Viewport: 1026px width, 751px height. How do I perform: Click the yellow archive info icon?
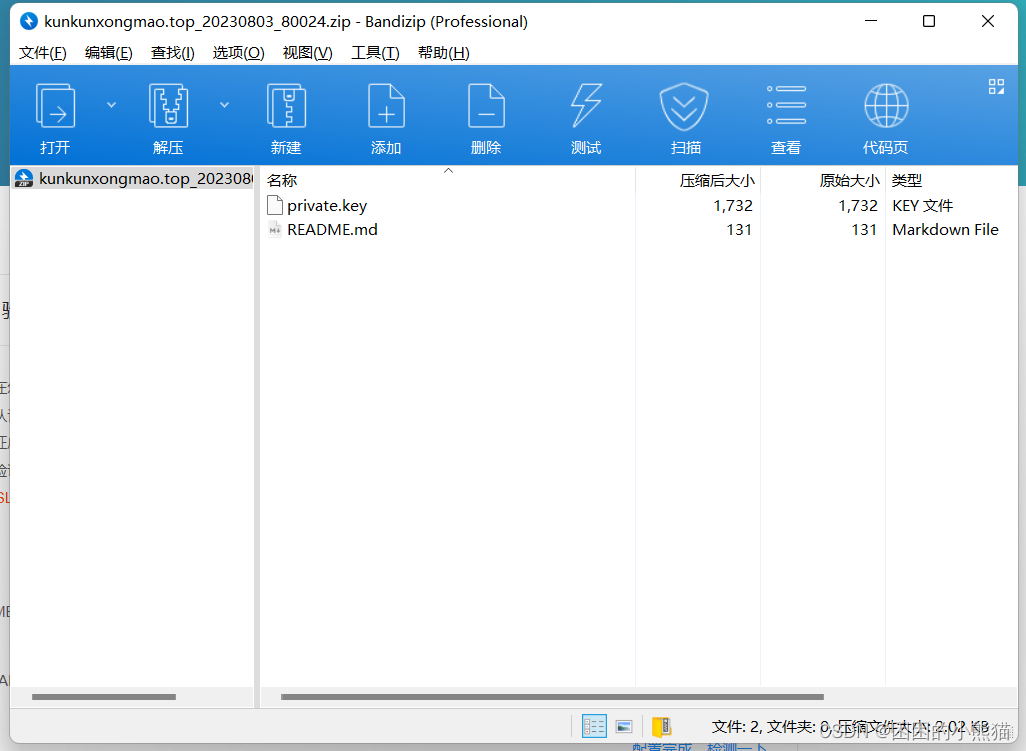[662, 726]
